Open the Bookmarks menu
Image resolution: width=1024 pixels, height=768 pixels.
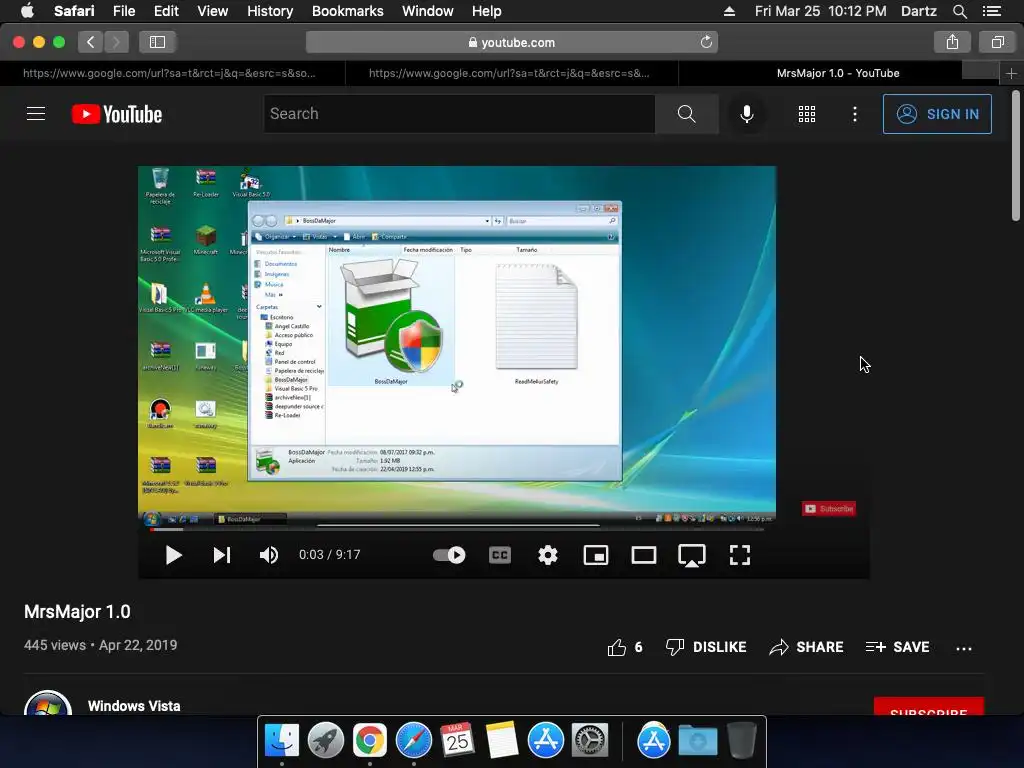tap(347, 11)
